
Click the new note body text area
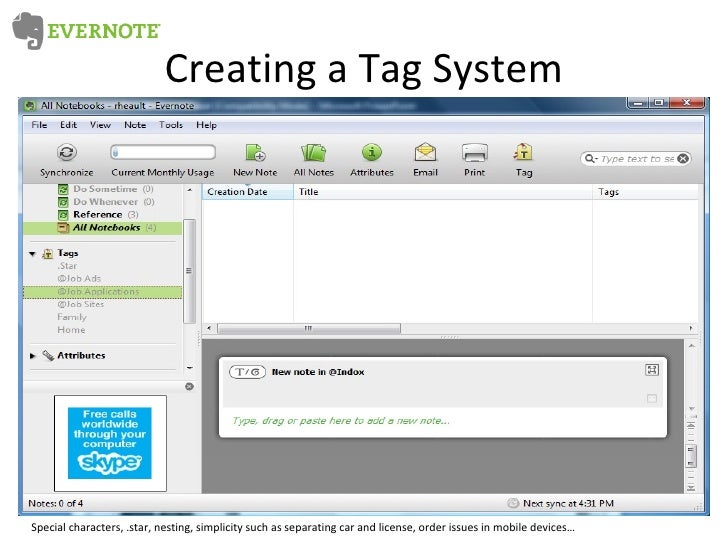click(443, 422)
